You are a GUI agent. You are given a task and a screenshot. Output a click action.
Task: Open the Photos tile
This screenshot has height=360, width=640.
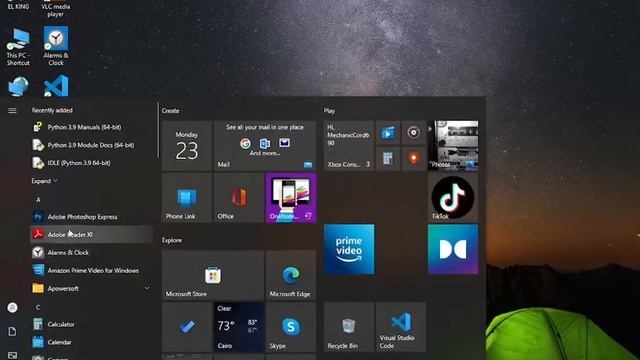point(453,146)
